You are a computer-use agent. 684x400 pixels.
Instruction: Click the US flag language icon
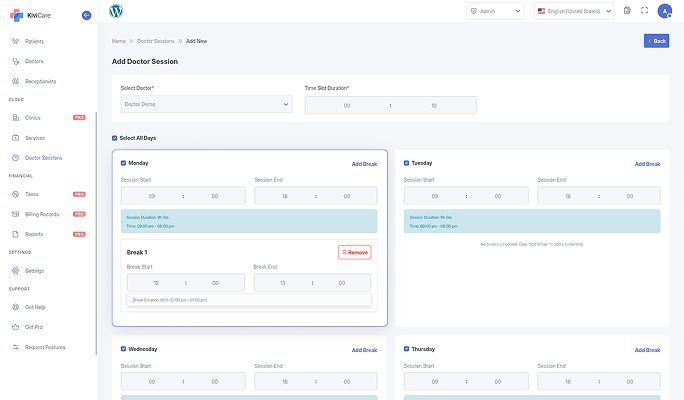541,11
